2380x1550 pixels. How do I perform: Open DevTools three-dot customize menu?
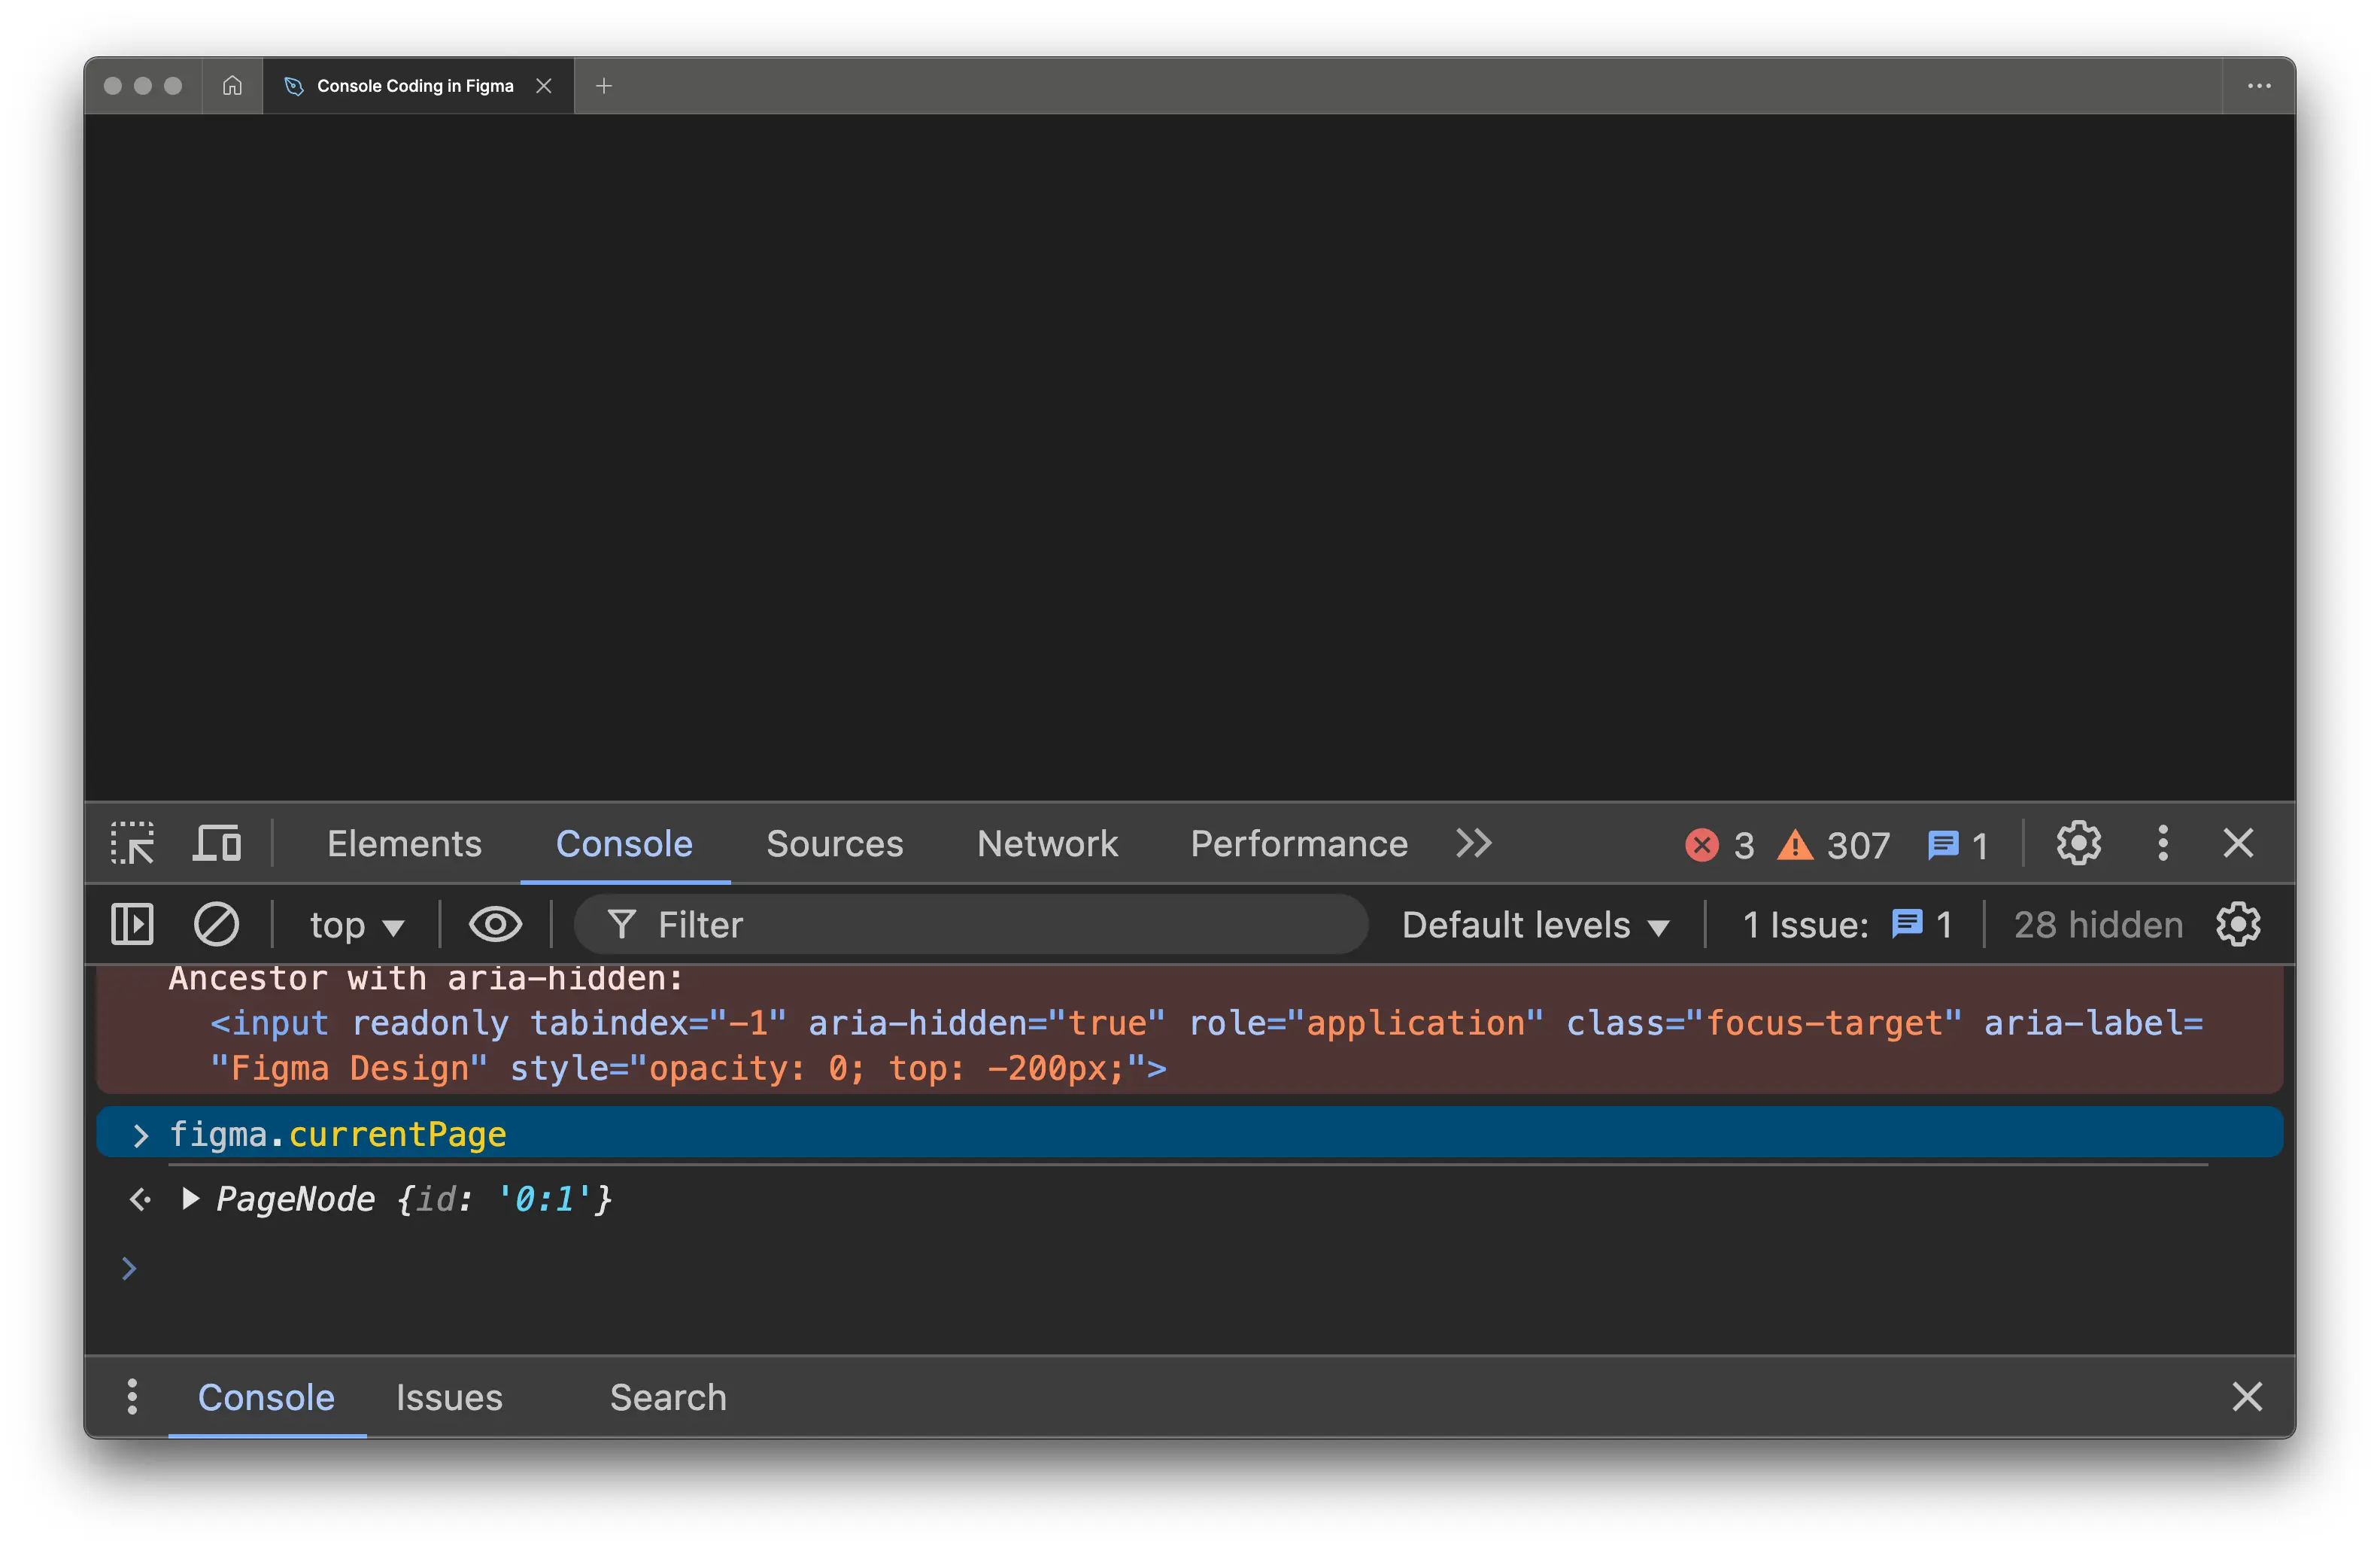[2163, 843]
